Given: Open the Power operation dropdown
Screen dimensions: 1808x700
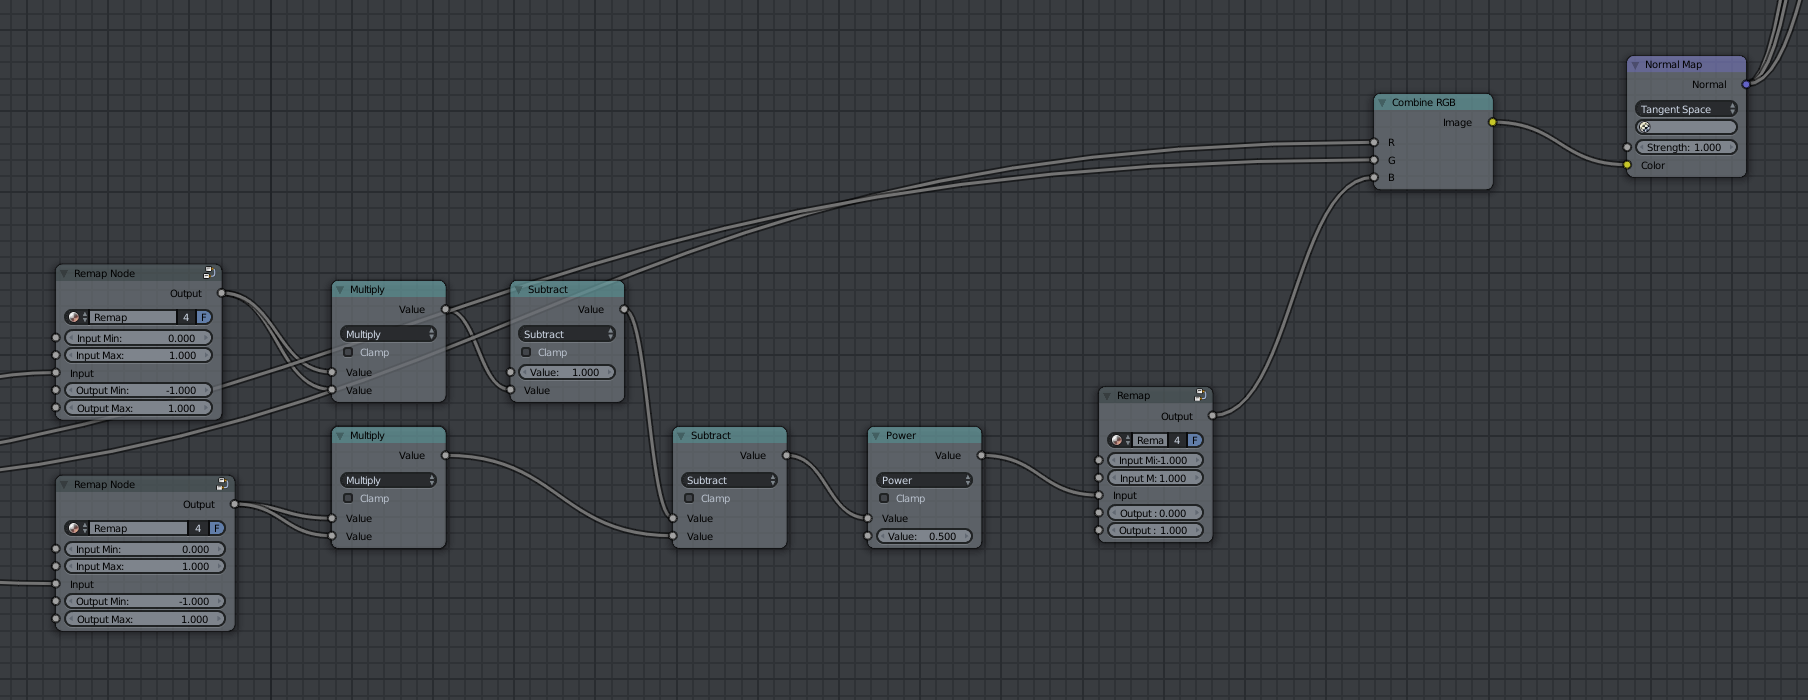Looking at the screenshot, I should point(925,480).
